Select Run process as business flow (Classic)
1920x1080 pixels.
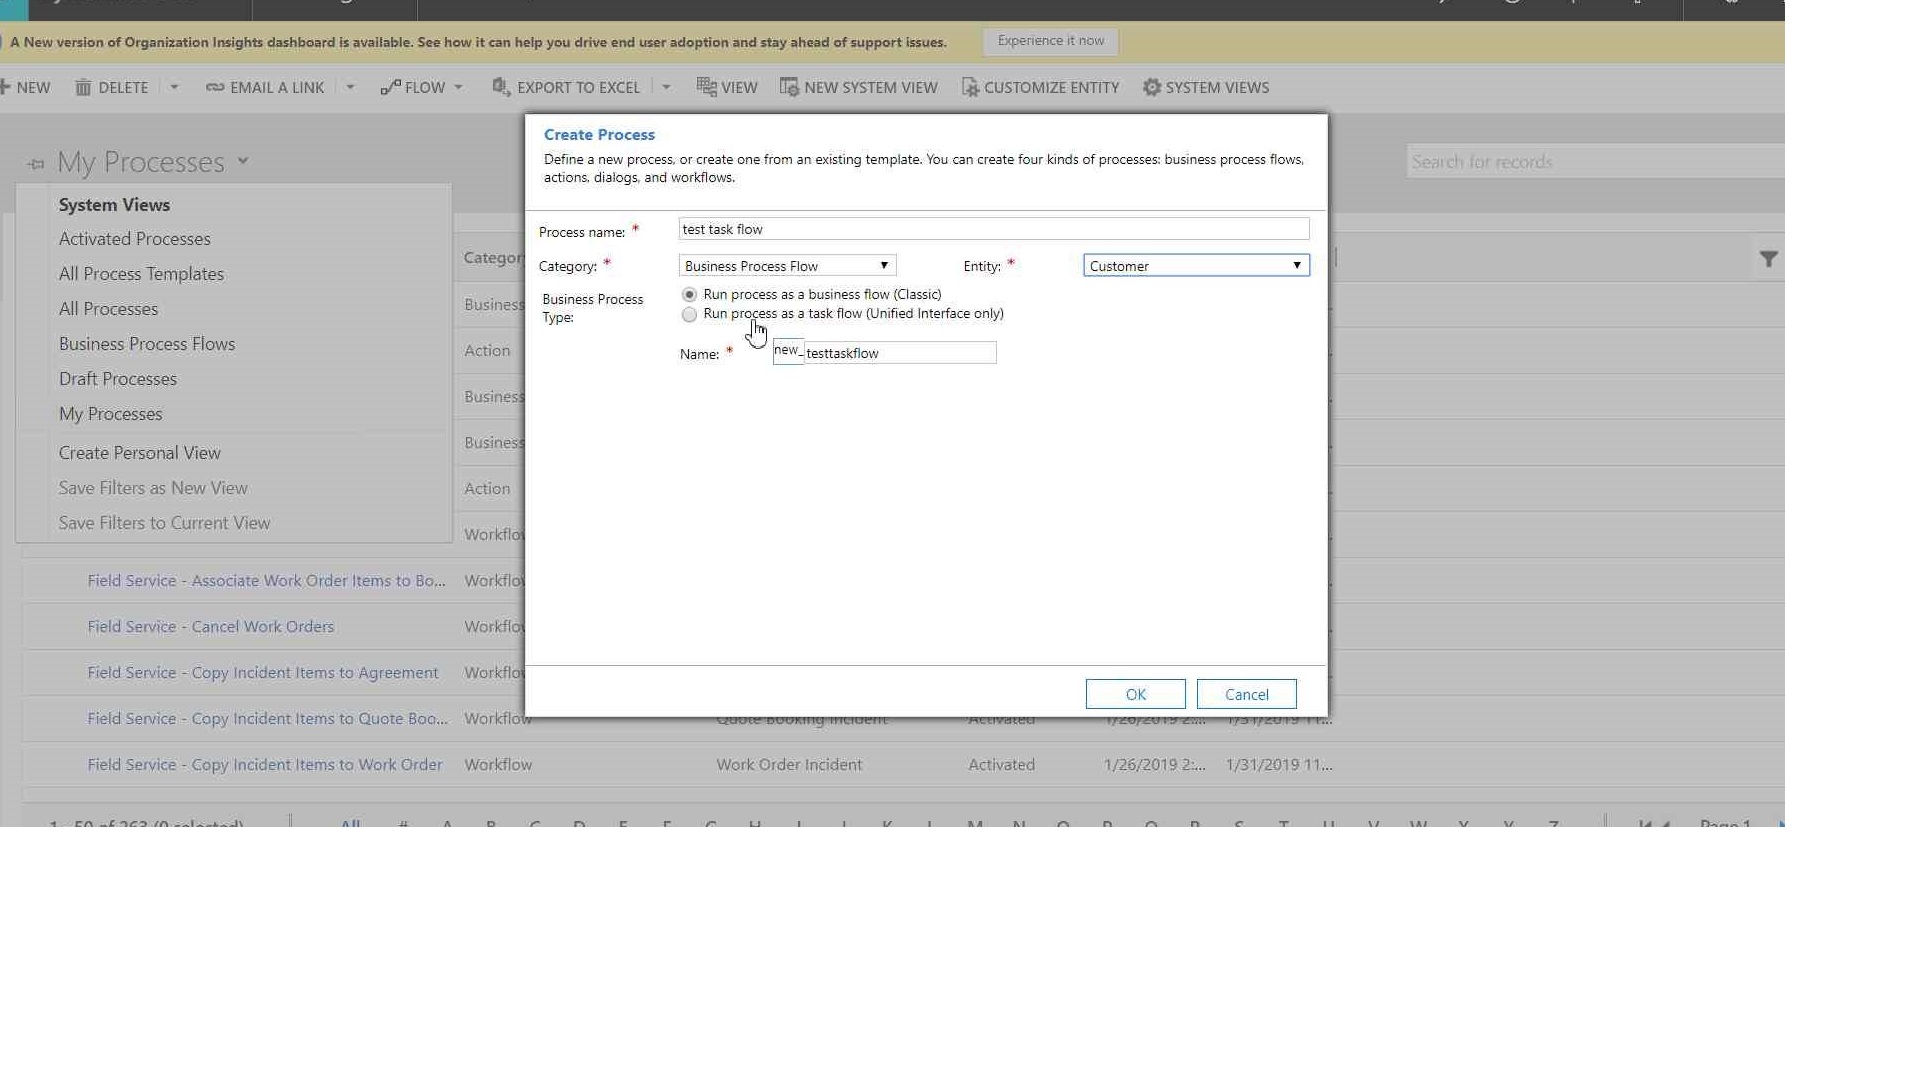(689, 295)
